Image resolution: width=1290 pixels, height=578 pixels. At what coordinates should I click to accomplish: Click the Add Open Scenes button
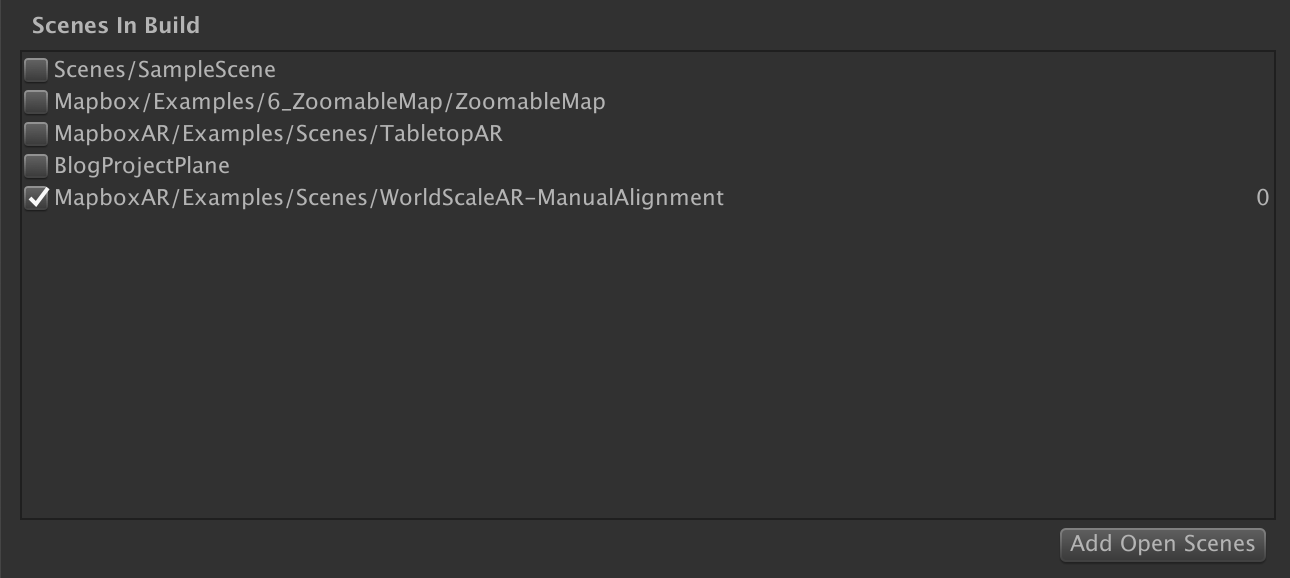click(1162, 544)
